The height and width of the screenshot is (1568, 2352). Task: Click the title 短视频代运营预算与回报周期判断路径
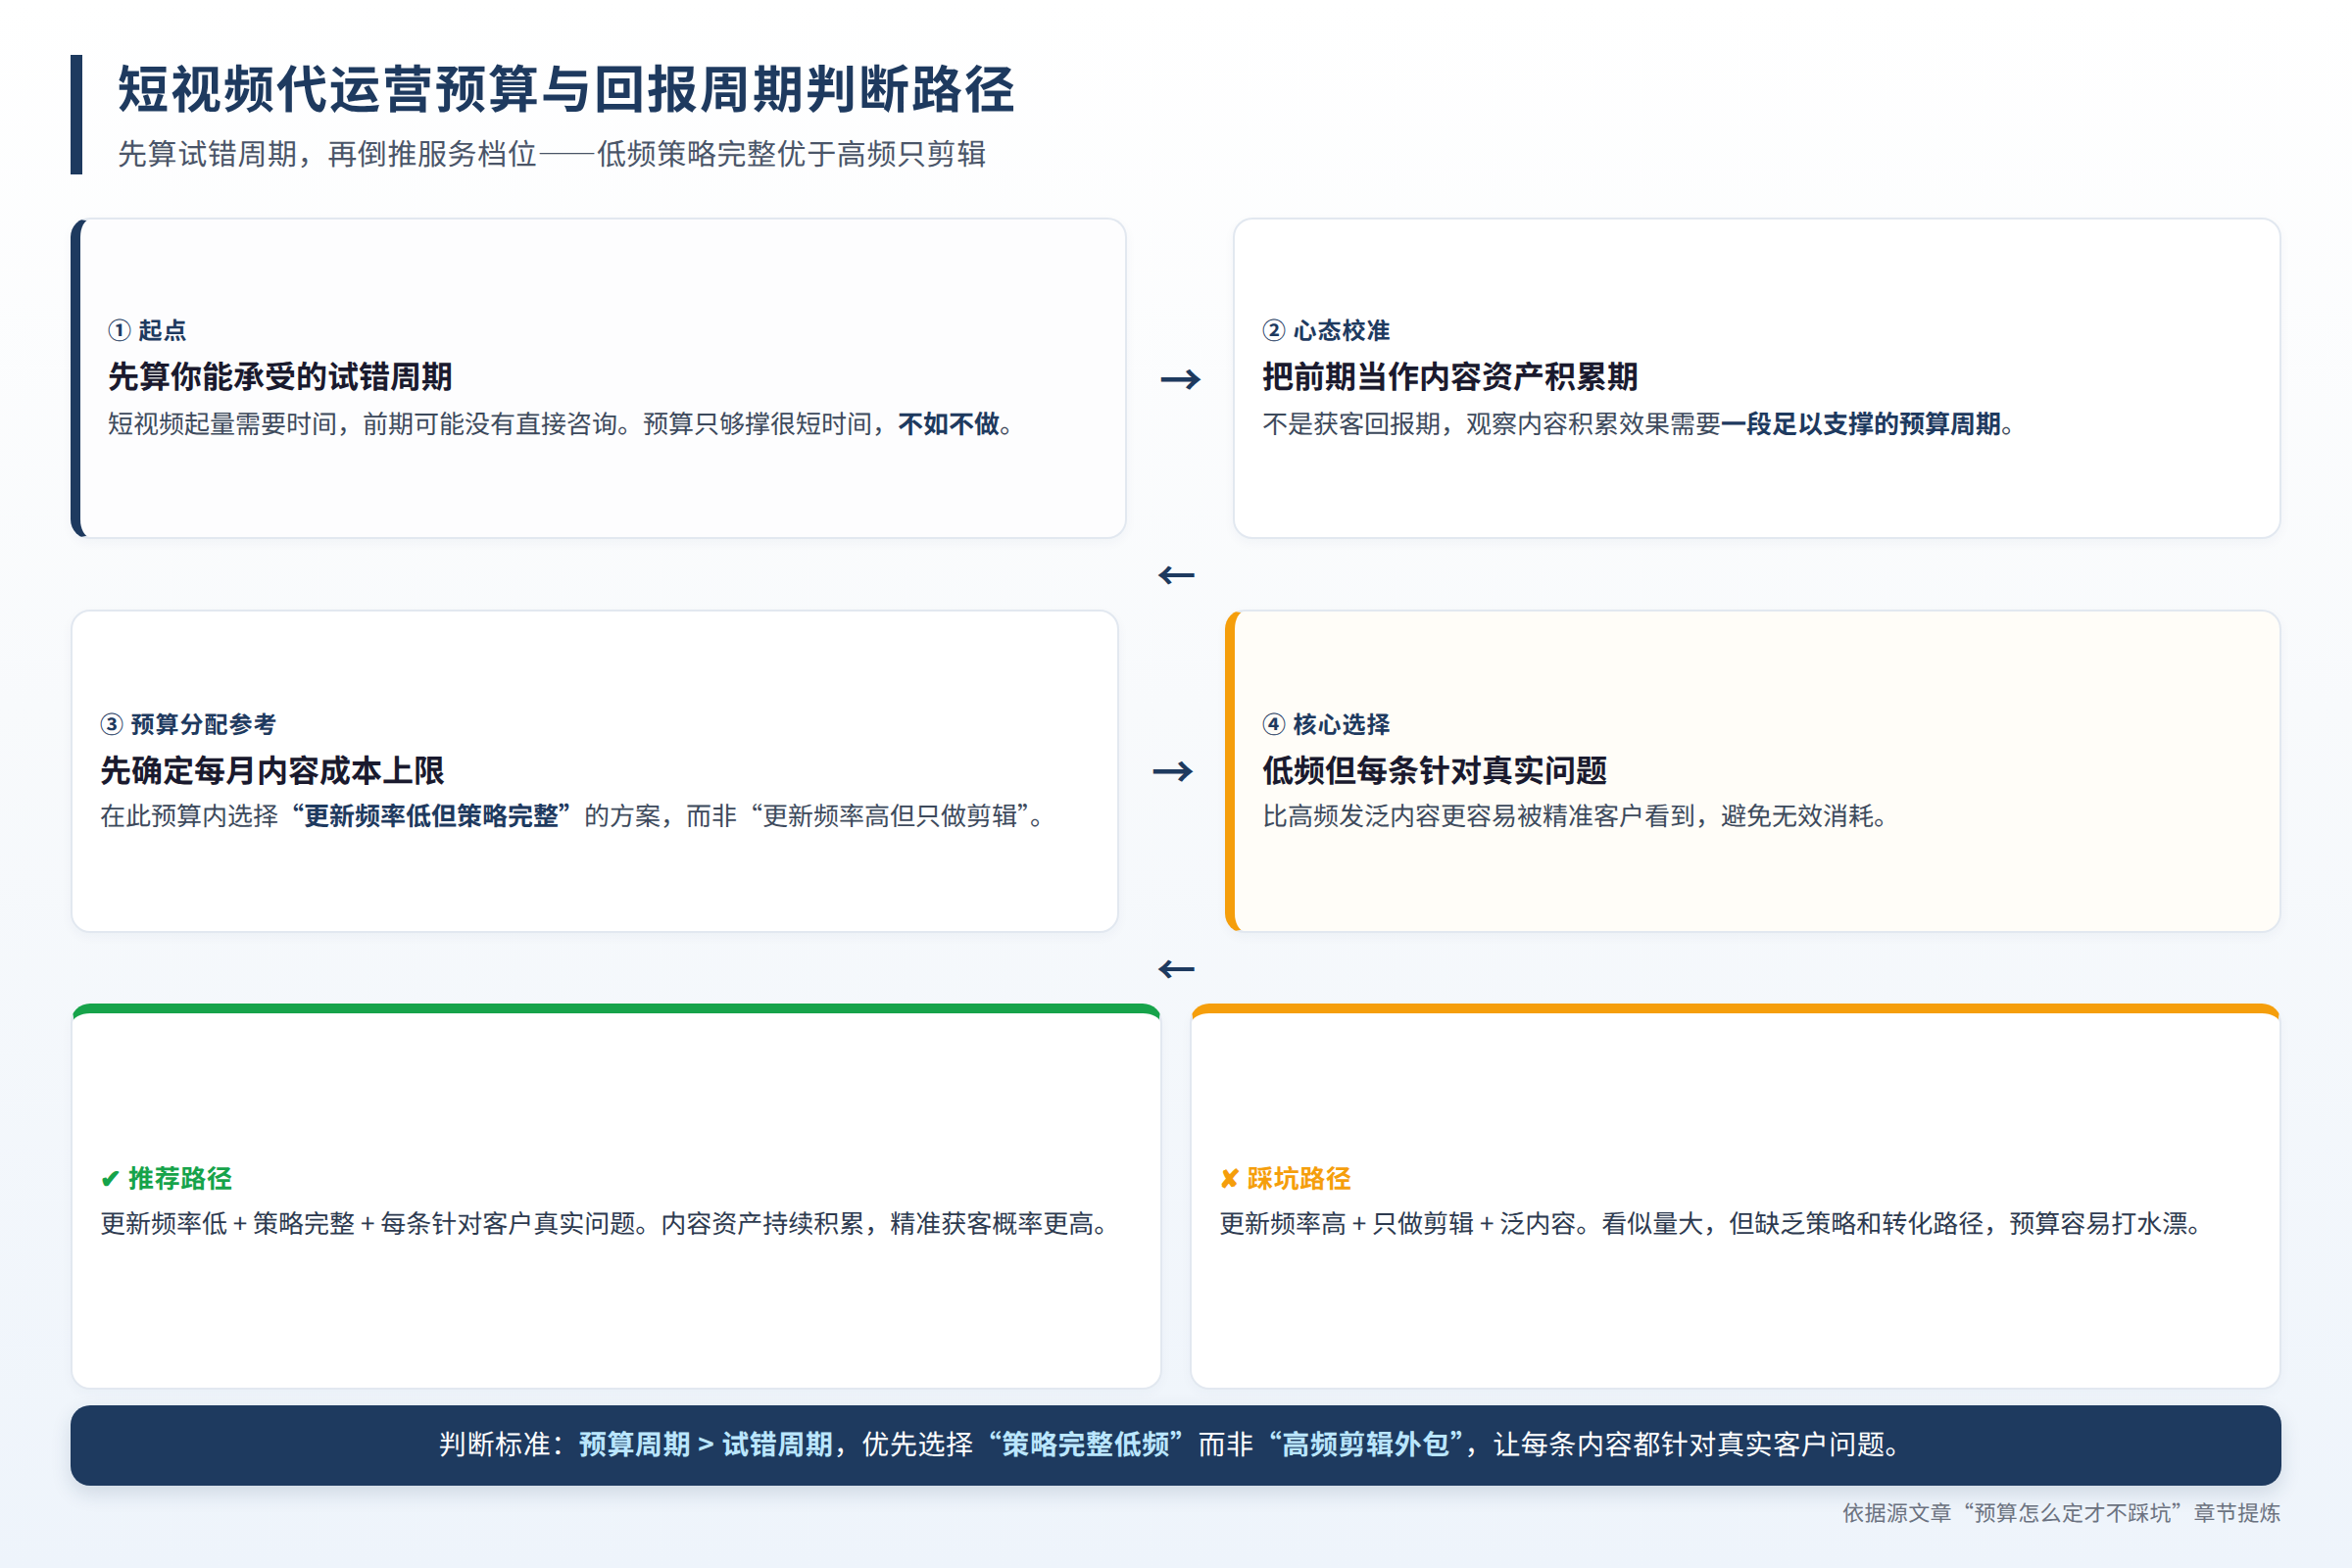click(566, 89)
